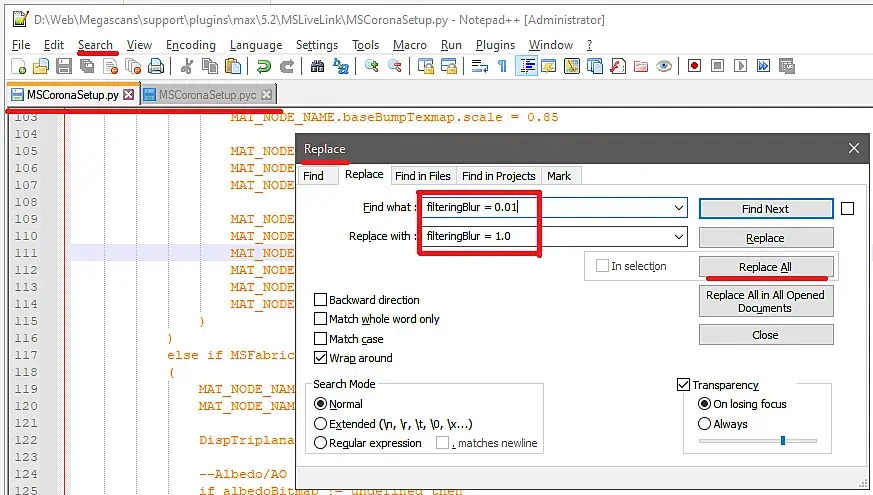Click the Open file folder icon

click(x=41, y=66)
